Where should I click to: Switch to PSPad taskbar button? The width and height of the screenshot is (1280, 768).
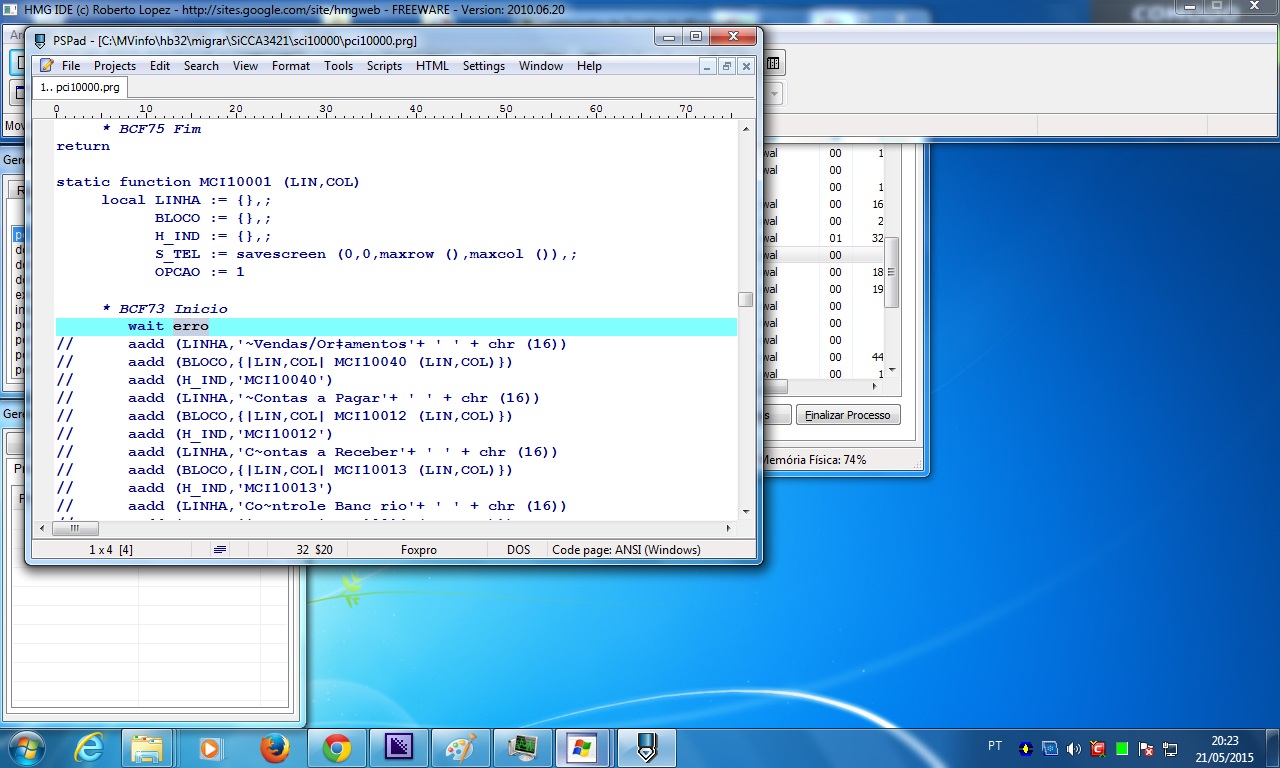click(x=646, y=748)
